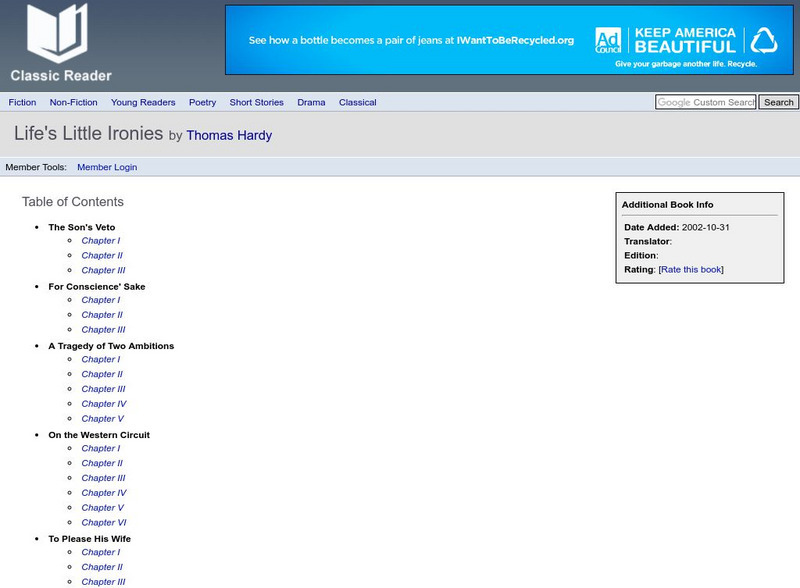
Task: Click the recycle symbol in banner ad
Action: 764,40
